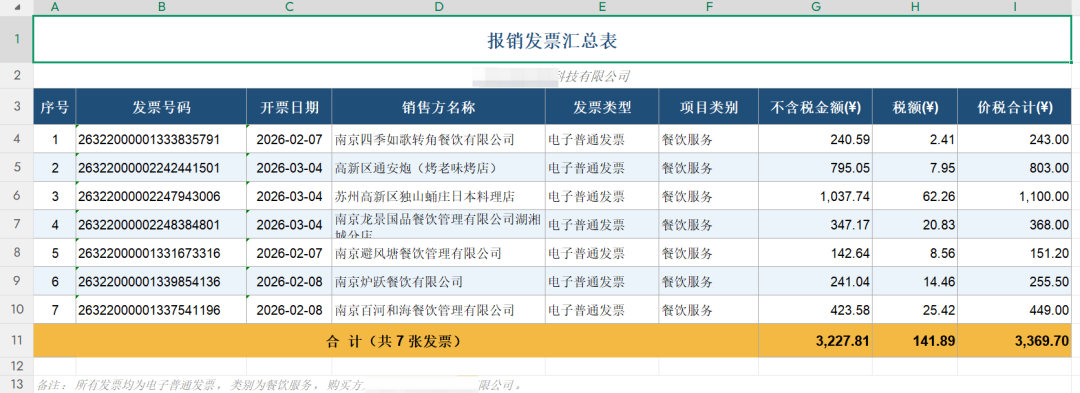Select invoice number 26322000001339854136
1080x393 pixels.
161,281
